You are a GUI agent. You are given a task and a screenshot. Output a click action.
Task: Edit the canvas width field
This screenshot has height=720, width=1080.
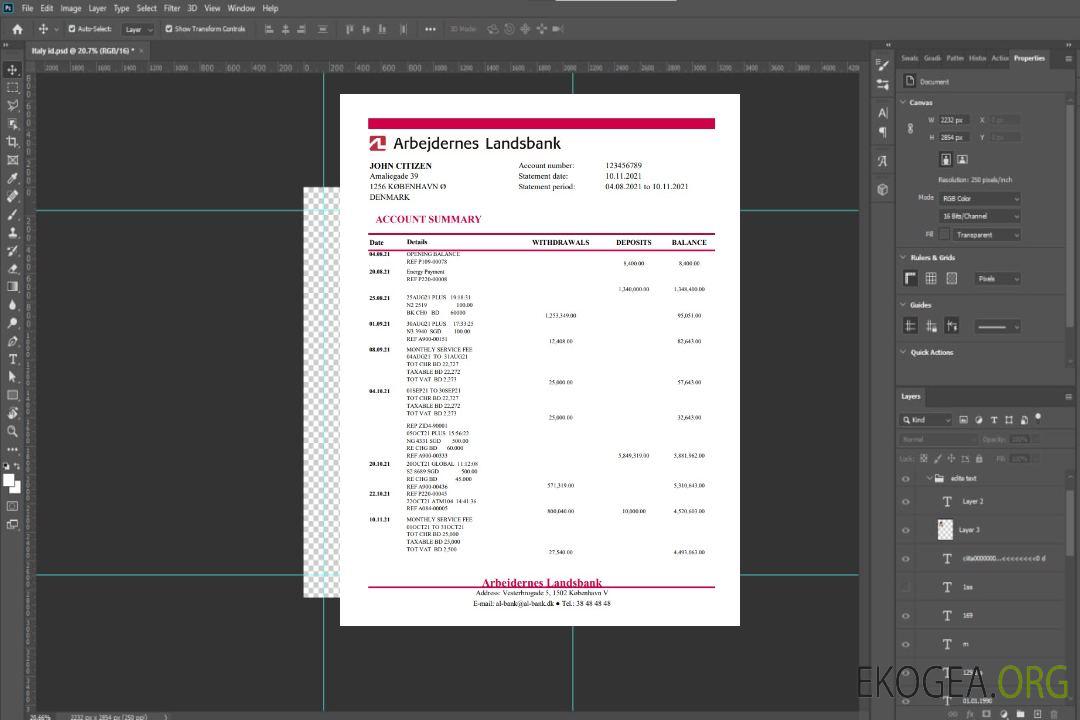tap(954, 120)
